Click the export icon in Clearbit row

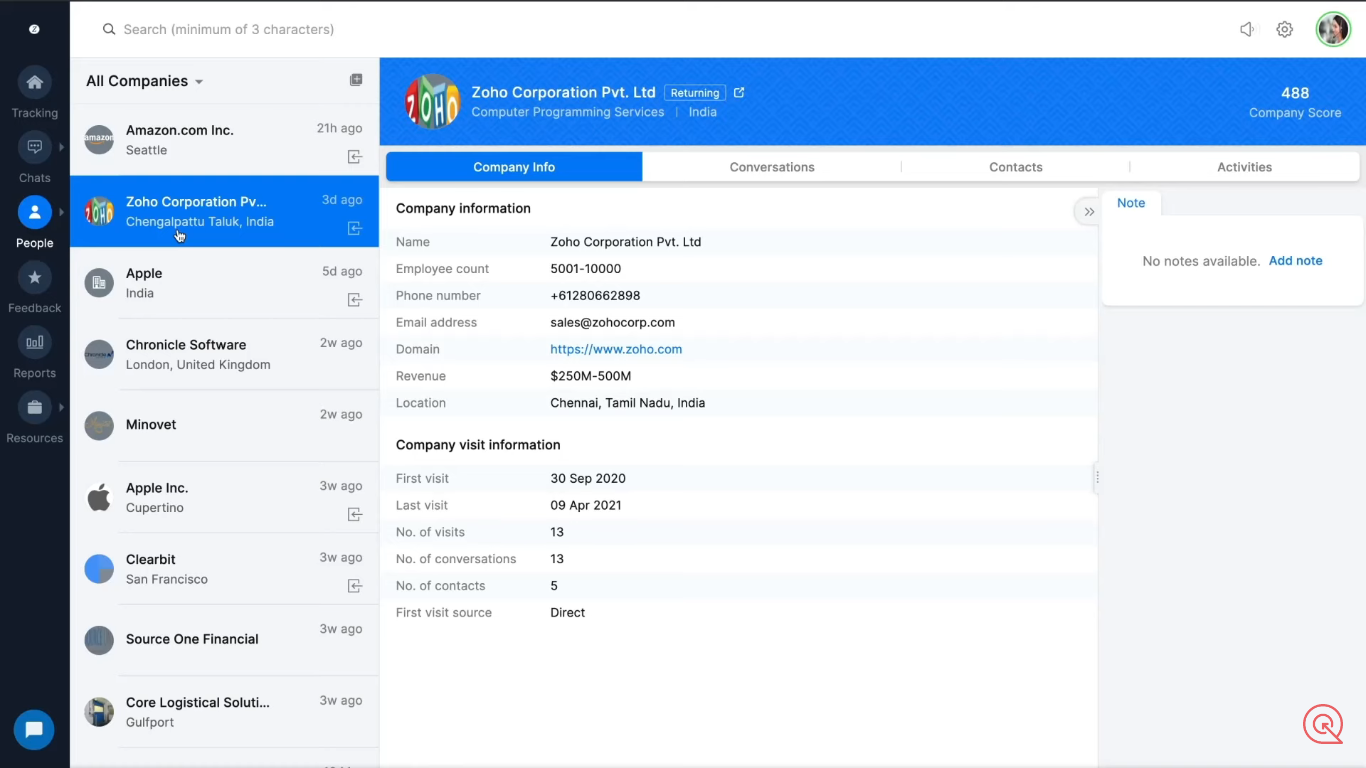click(x=355, y=586)
